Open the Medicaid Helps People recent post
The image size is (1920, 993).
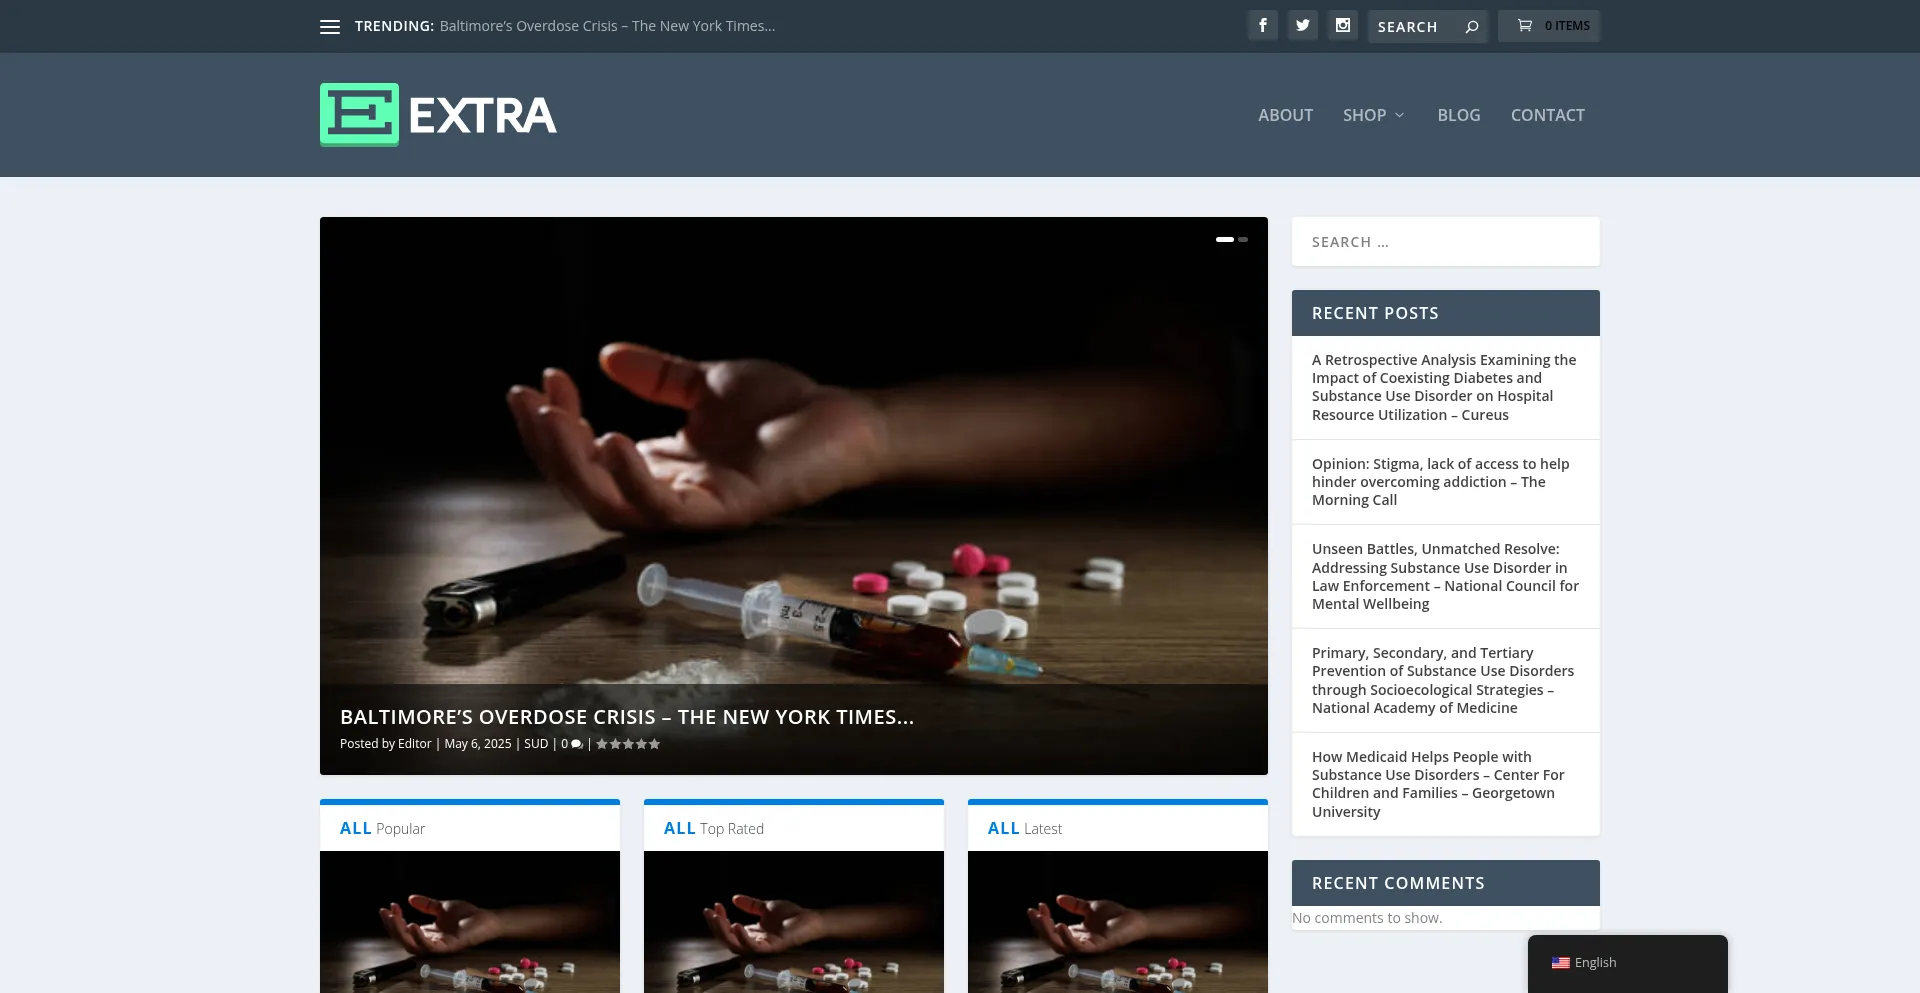[x=1438, y=784]
